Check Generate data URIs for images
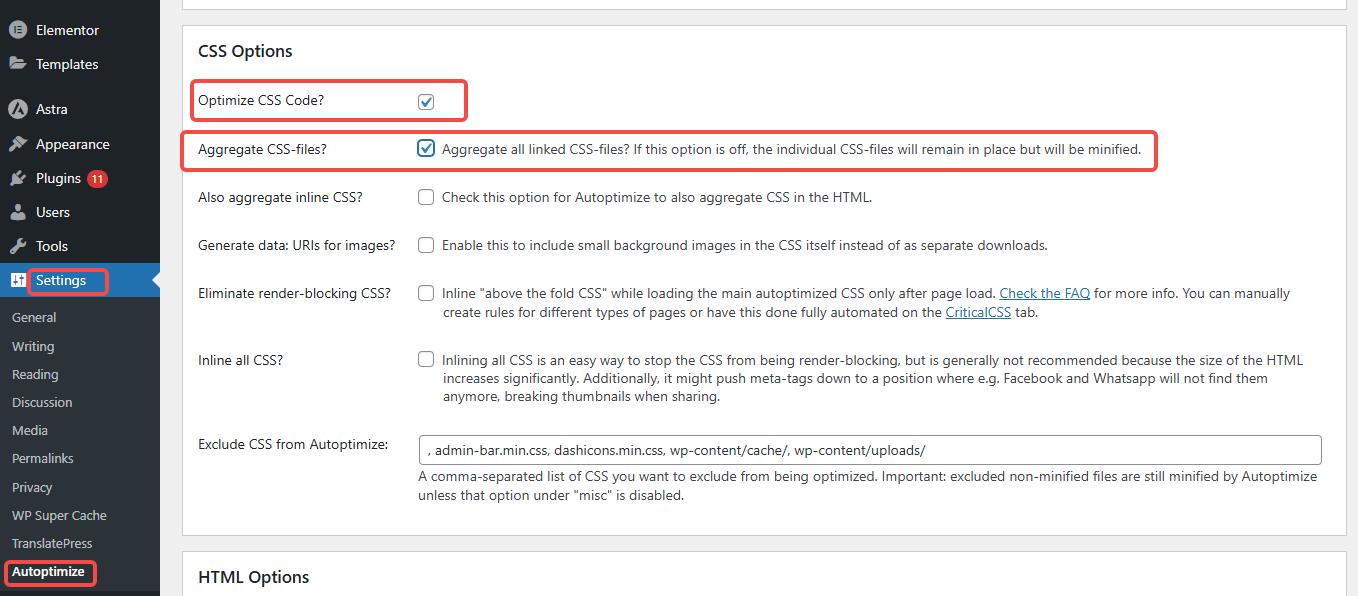This screenshot has width=1358, height=596. click(x=426, y=245)
